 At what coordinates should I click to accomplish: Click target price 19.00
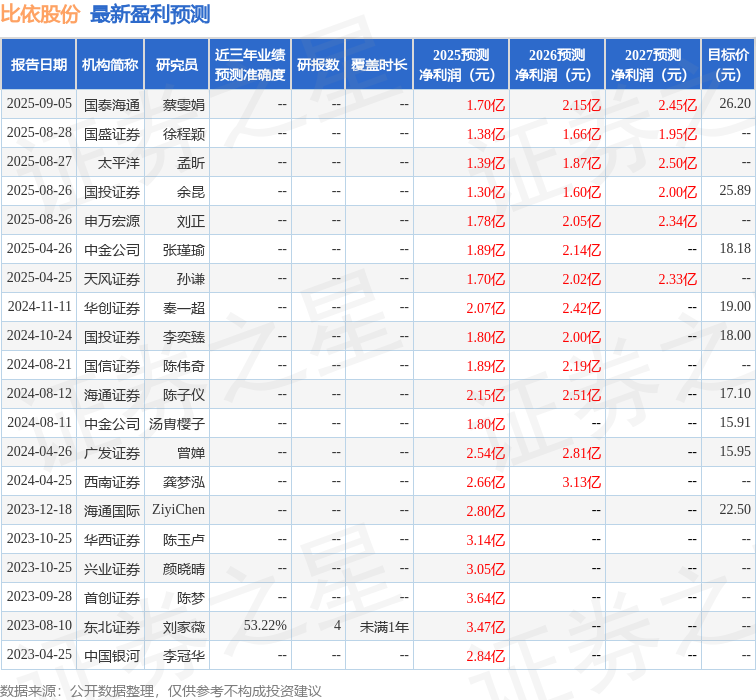(735, 306)
